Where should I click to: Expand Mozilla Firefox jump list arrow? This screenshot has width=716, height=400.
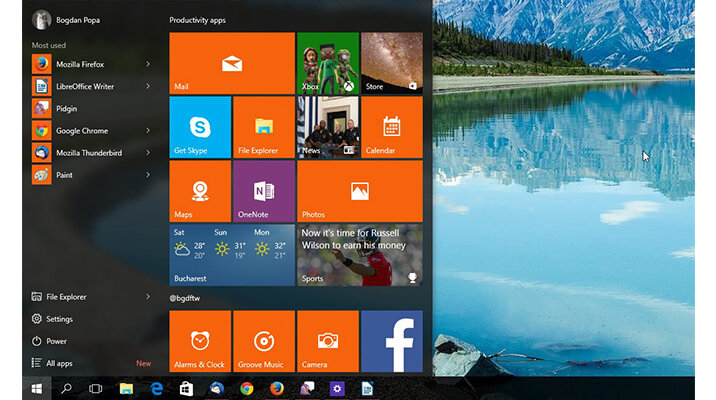pos(148,64)
